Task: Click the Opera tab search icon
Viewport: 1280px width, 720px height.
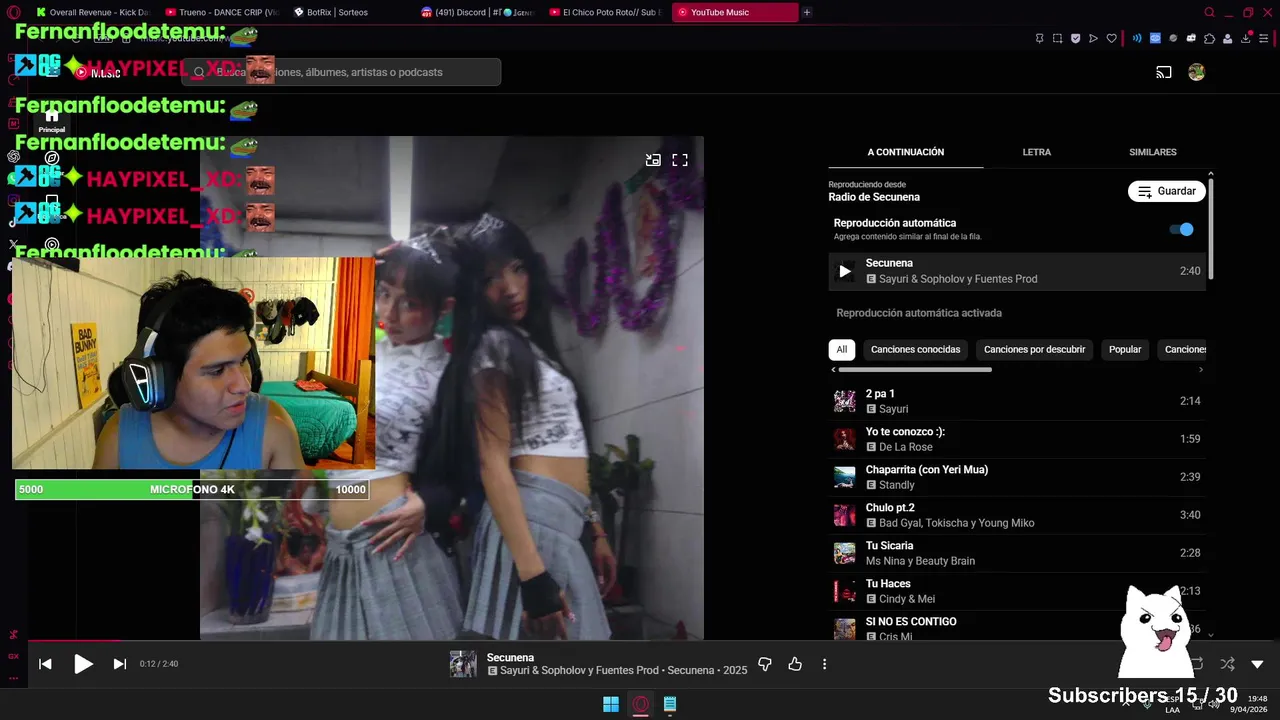Action: click(x=1209, y=12)
